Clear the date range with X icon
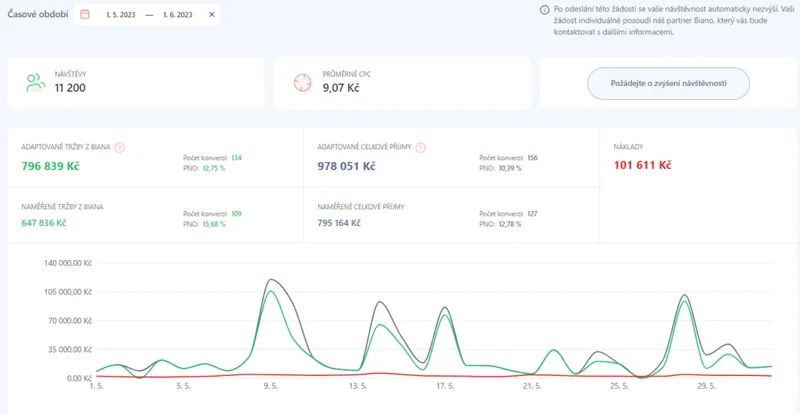The image size is (800, 414). tap(212, 15)
